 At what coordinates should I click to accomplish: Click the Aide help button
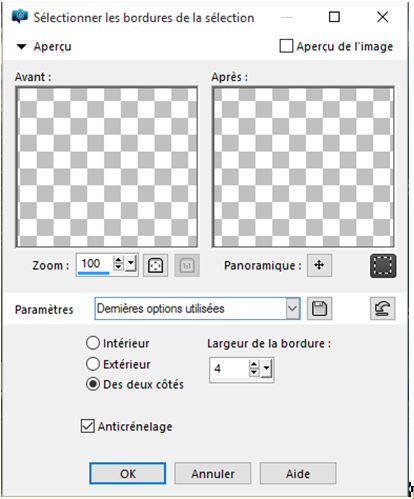point(298,473)
